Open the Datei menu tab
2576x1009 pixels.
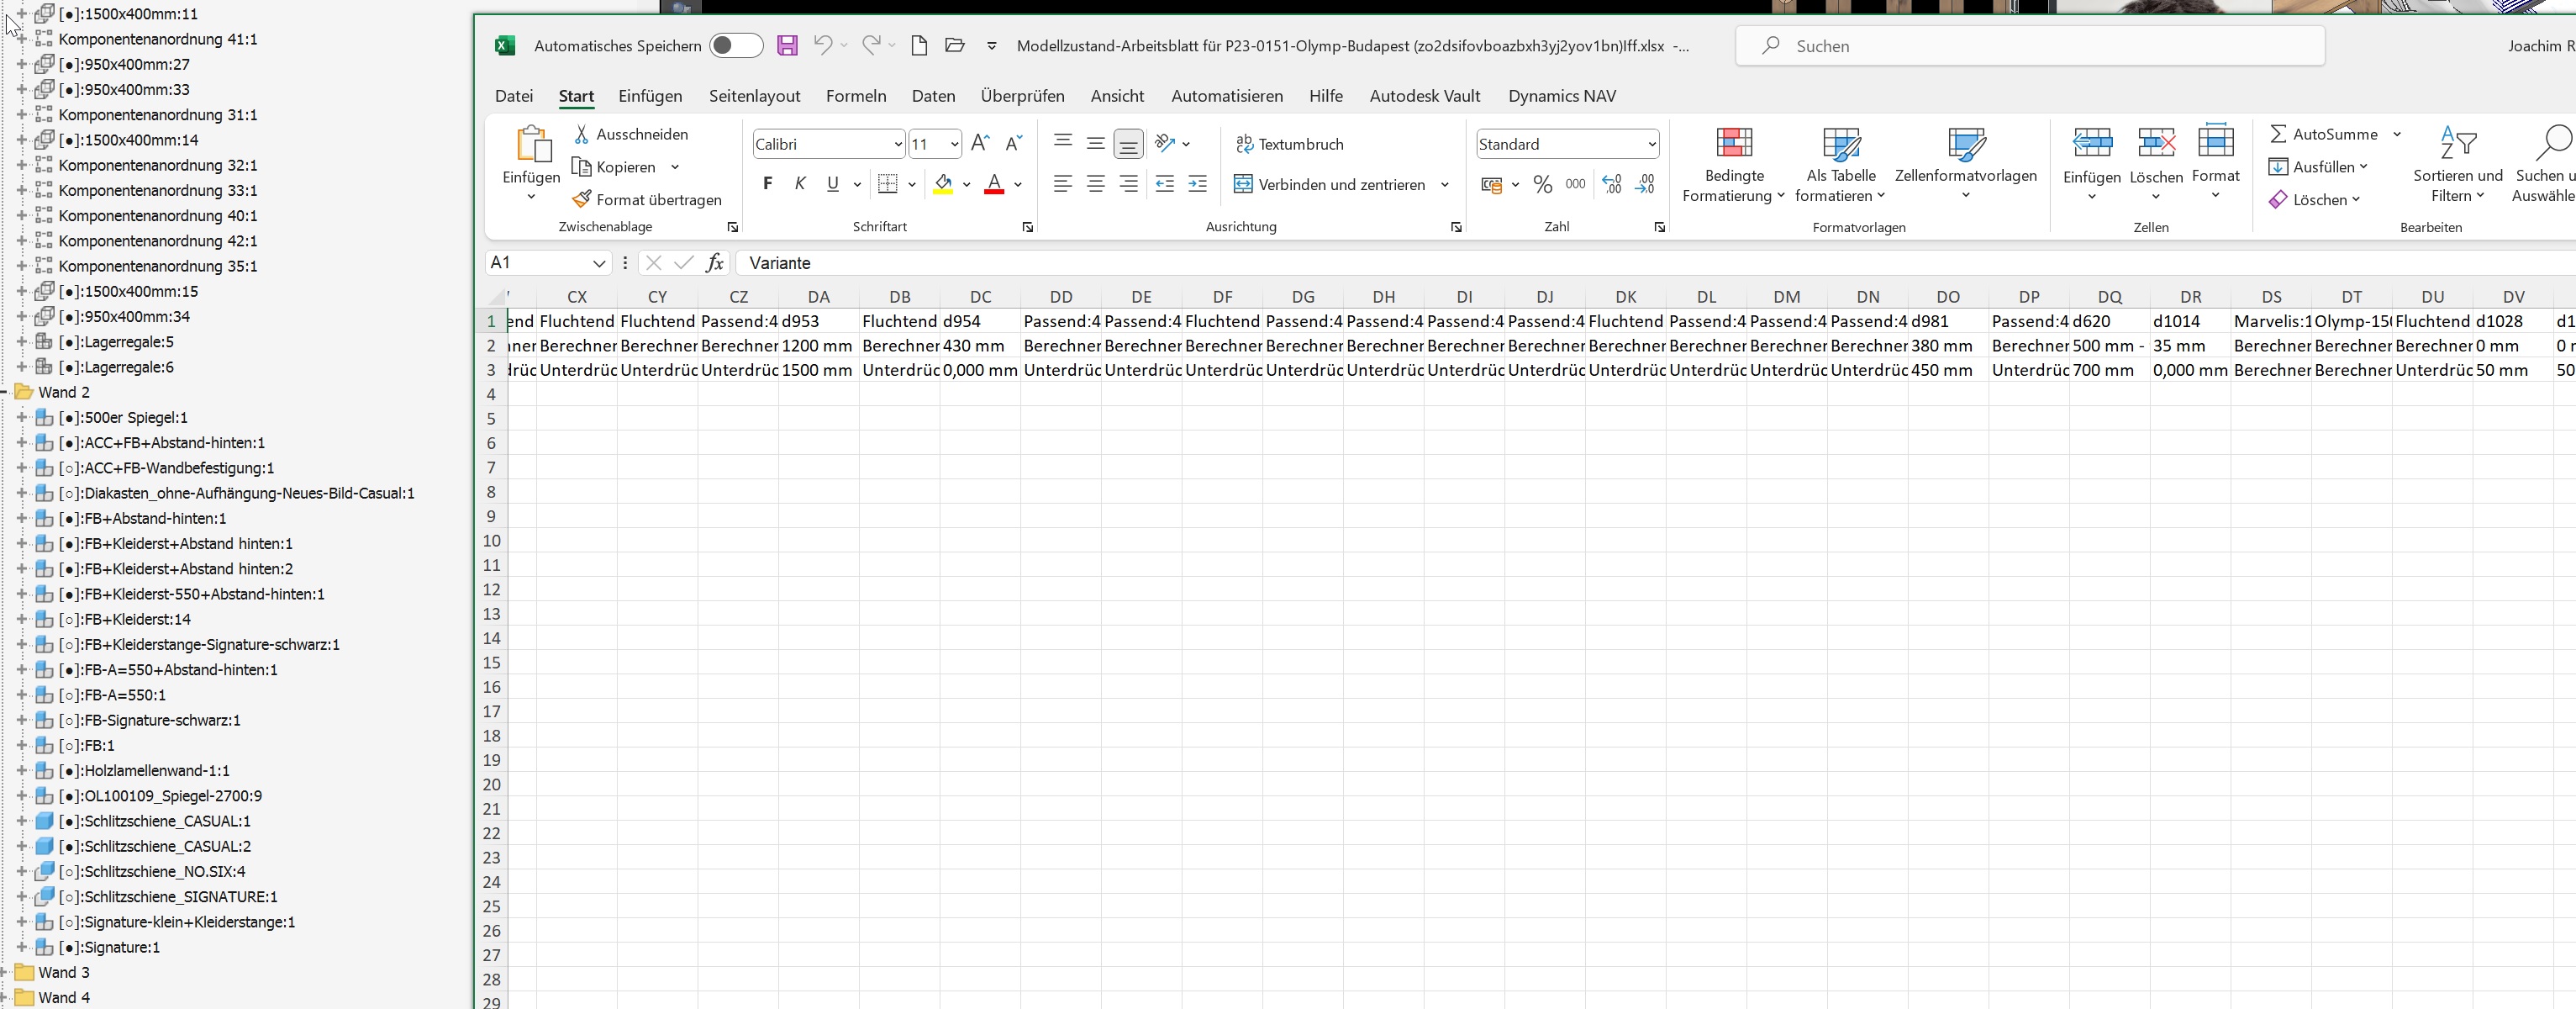tap(514, 96)
